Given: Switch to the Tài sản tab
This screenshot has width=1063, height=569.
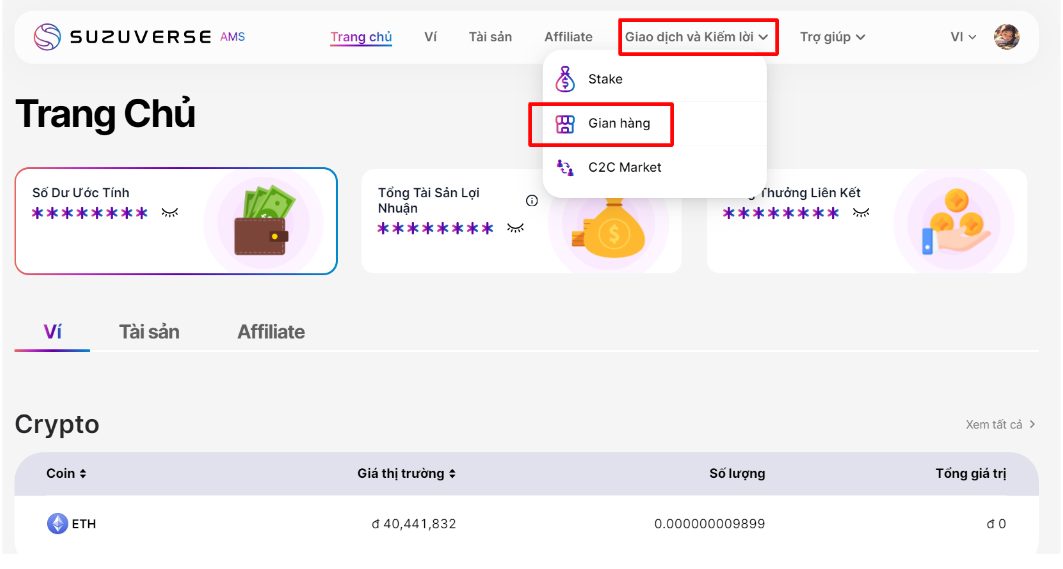Looking at the screenshot, I should [x=149, y=332].
